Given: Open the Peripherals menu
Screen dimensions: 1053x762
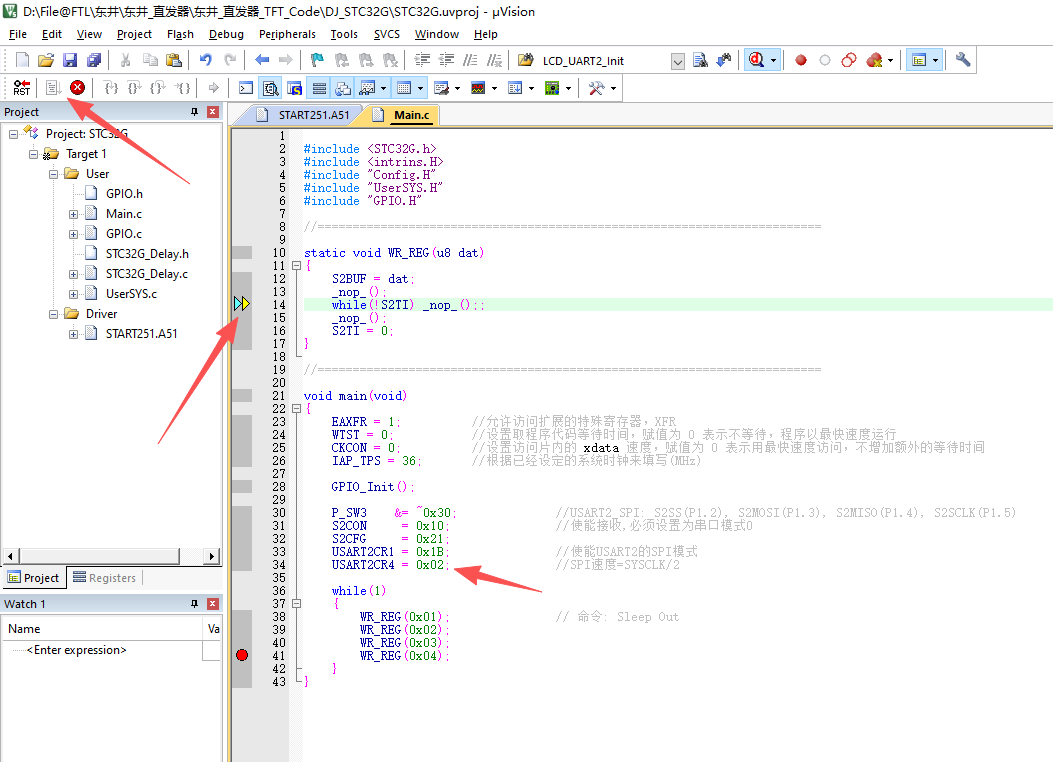Looking at the screenshot, I should coord(287,33).
